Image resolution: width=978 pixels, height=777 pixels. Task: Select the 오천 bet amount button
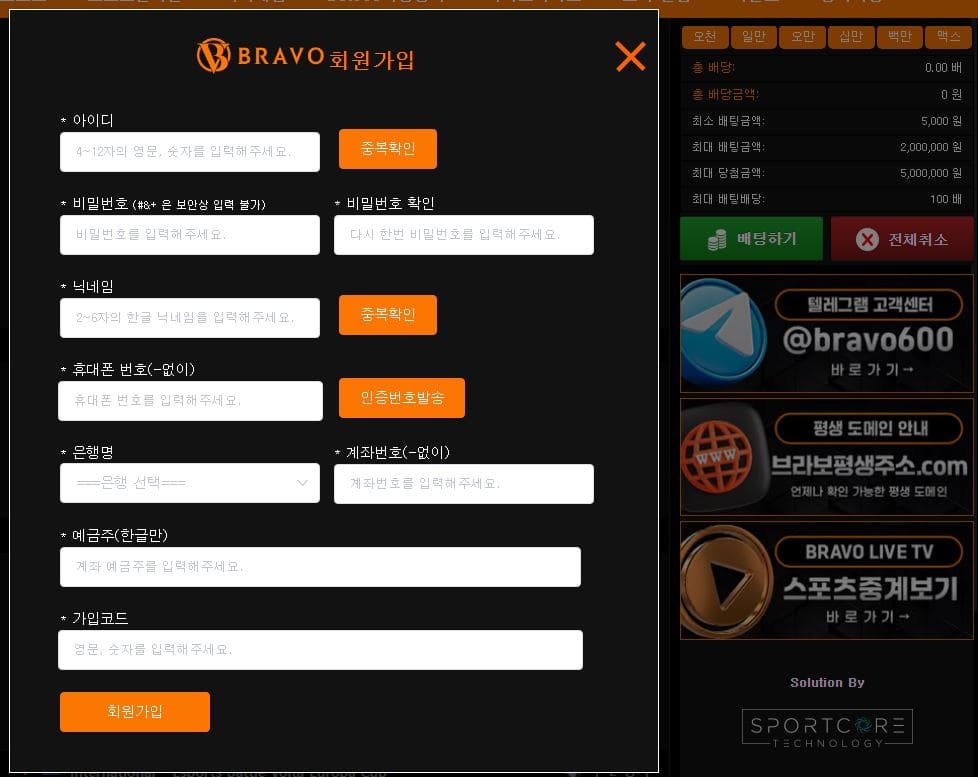pyautogui.click(x=705, y=37)
